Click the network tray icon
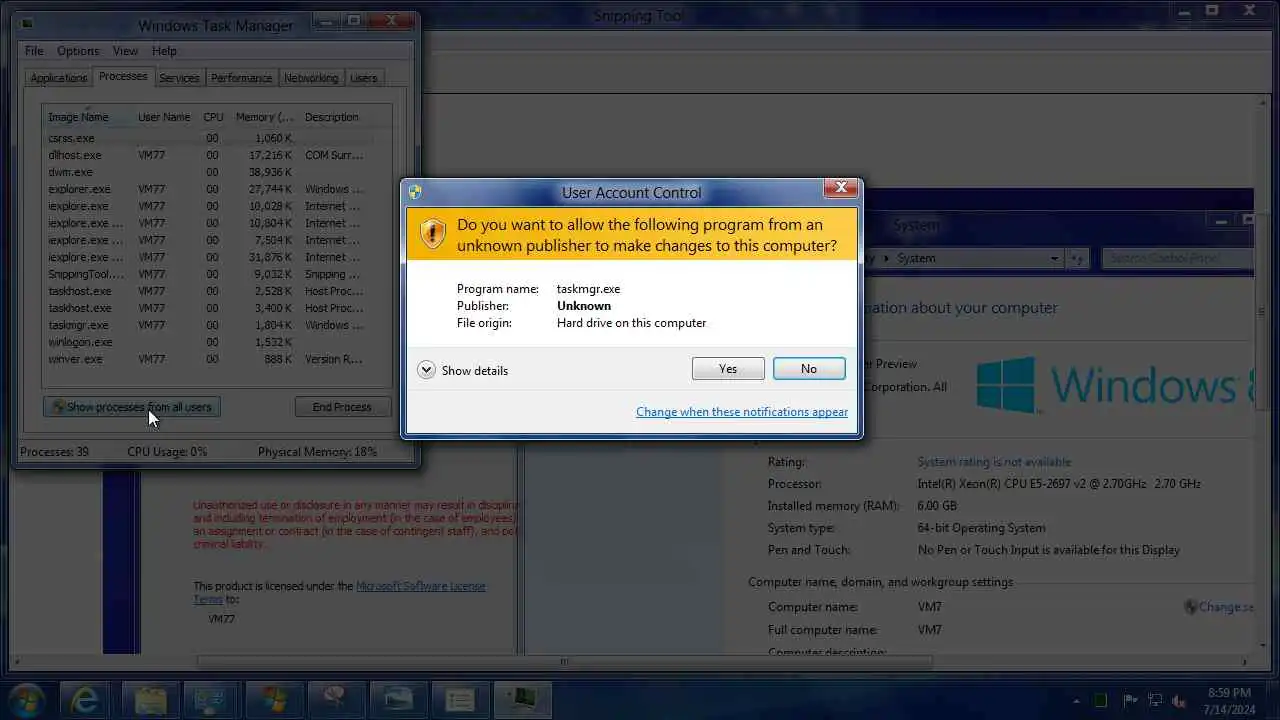The image size is (1280, 720). point(1155,700)
